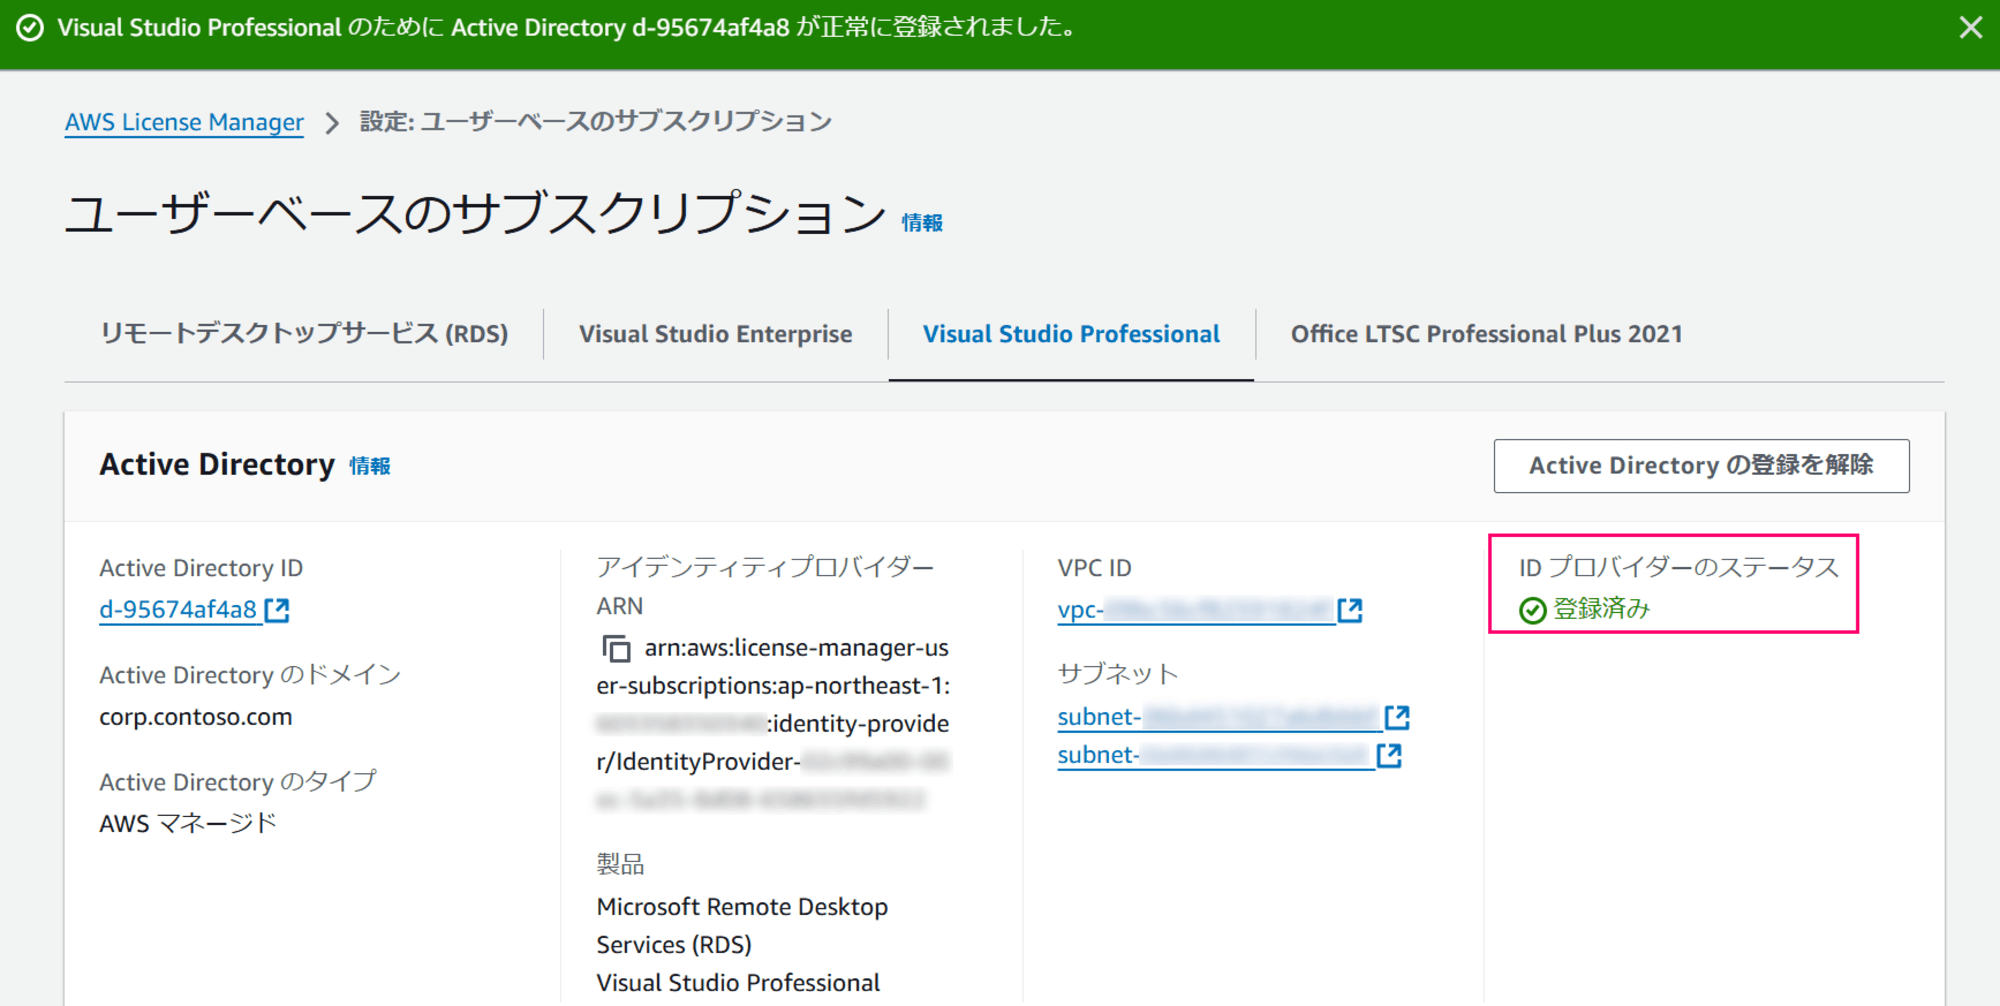Open the VPC ID link

1196,610
